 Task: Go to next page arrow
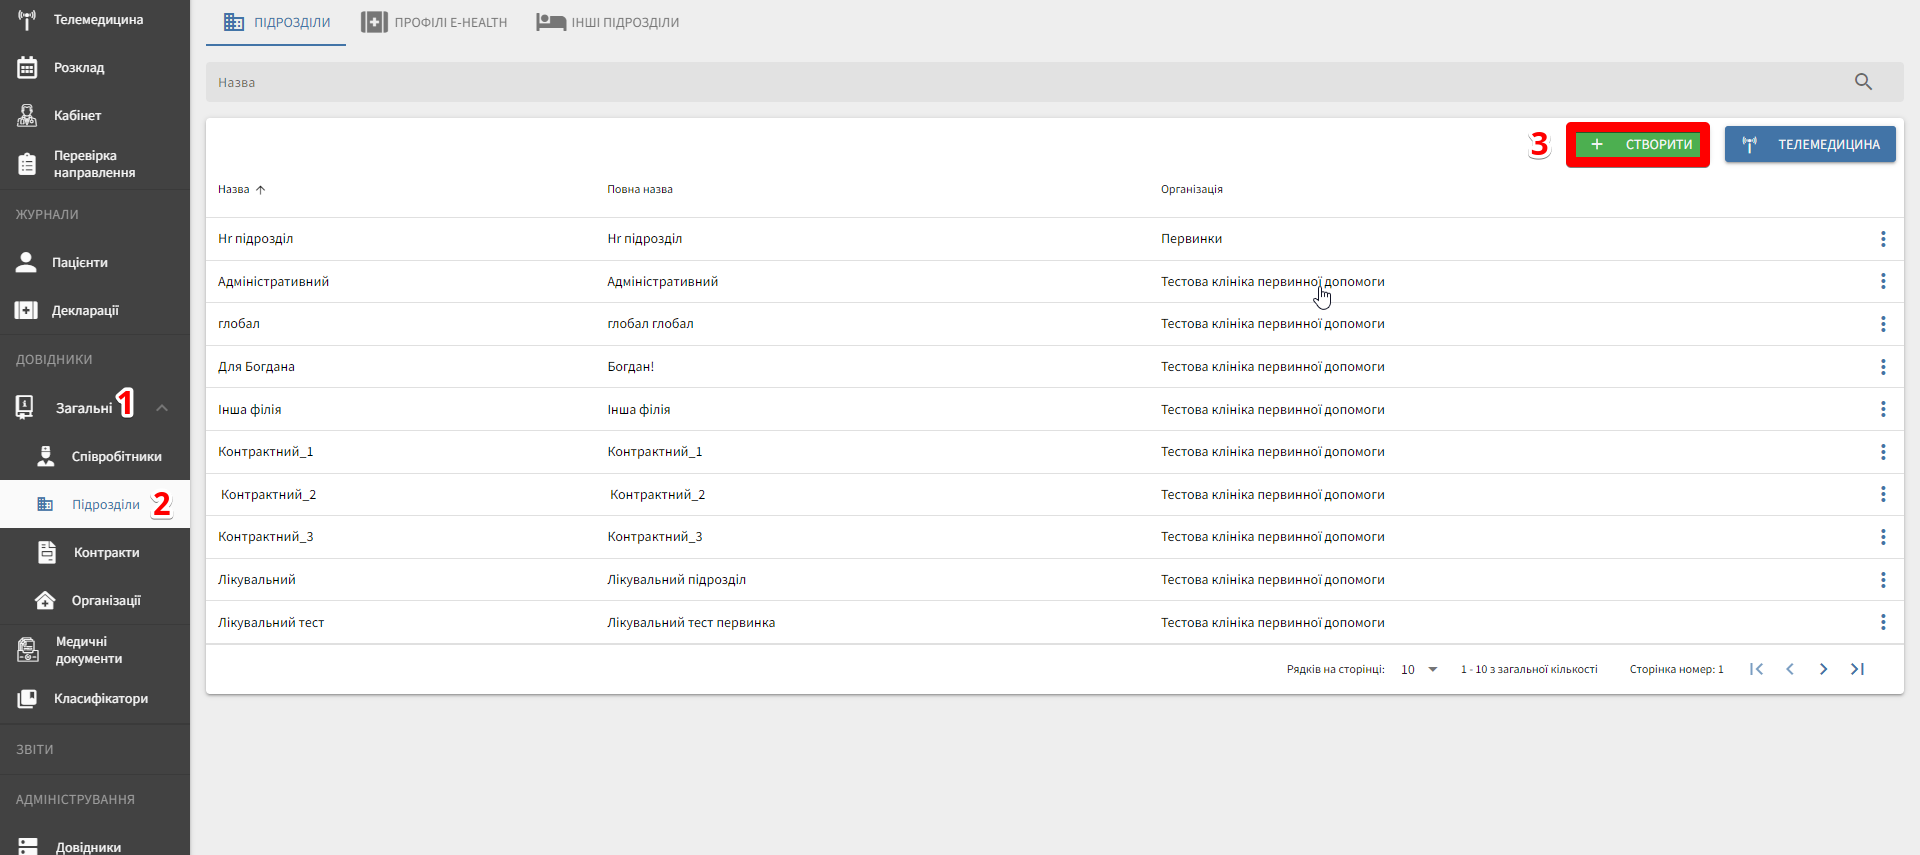click(x=1823, y=669)
